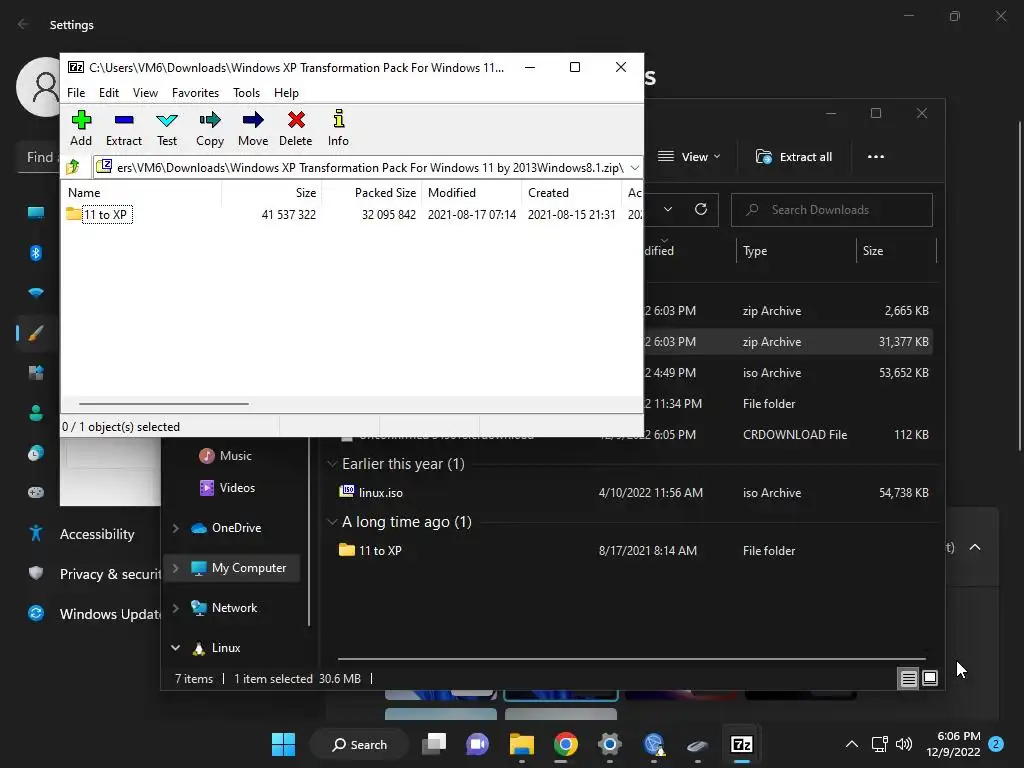Open File Explorer from the taskbar
The height and width of the screenshot is (768, 1024).
(x=522, y=744)
